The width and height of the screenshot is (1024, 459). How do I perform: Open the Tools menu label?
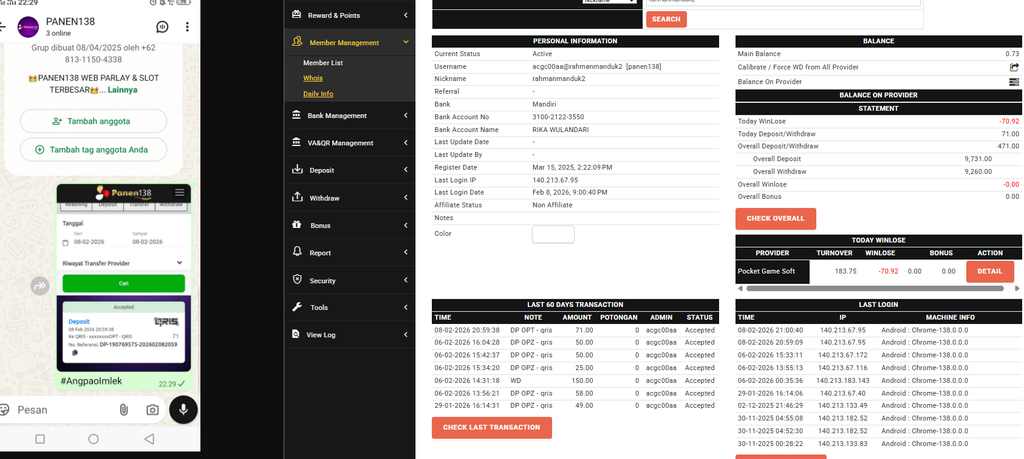319,308
